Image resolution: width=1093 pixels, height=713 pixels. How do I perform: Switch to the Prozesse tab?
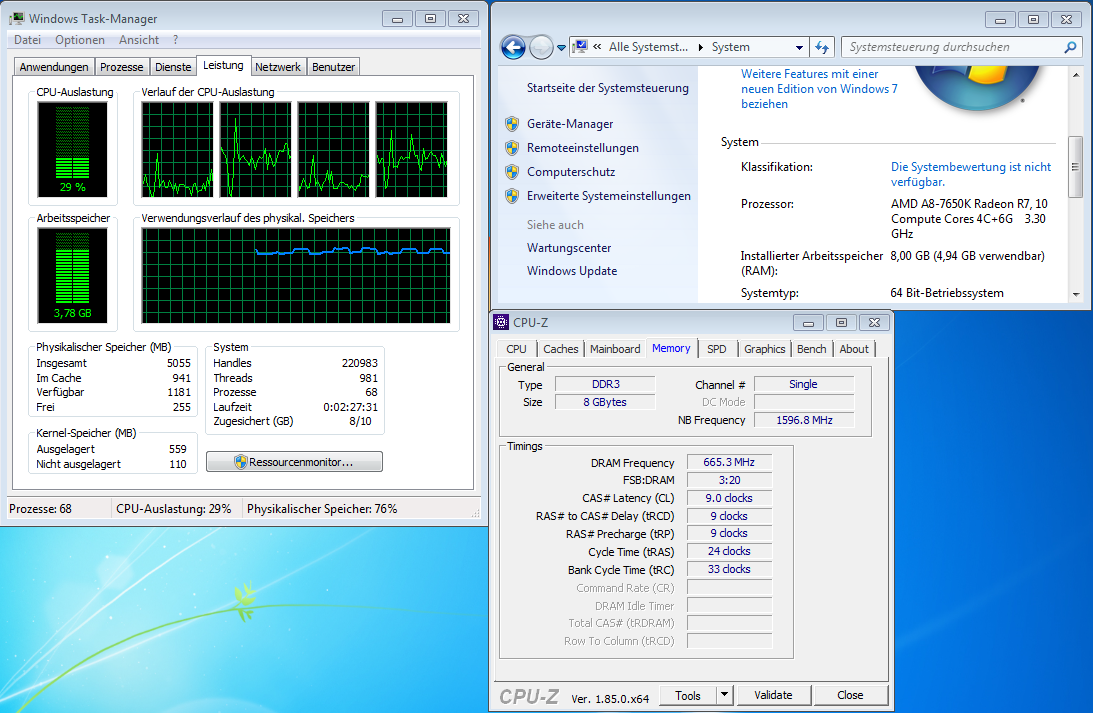pos(121,67)
